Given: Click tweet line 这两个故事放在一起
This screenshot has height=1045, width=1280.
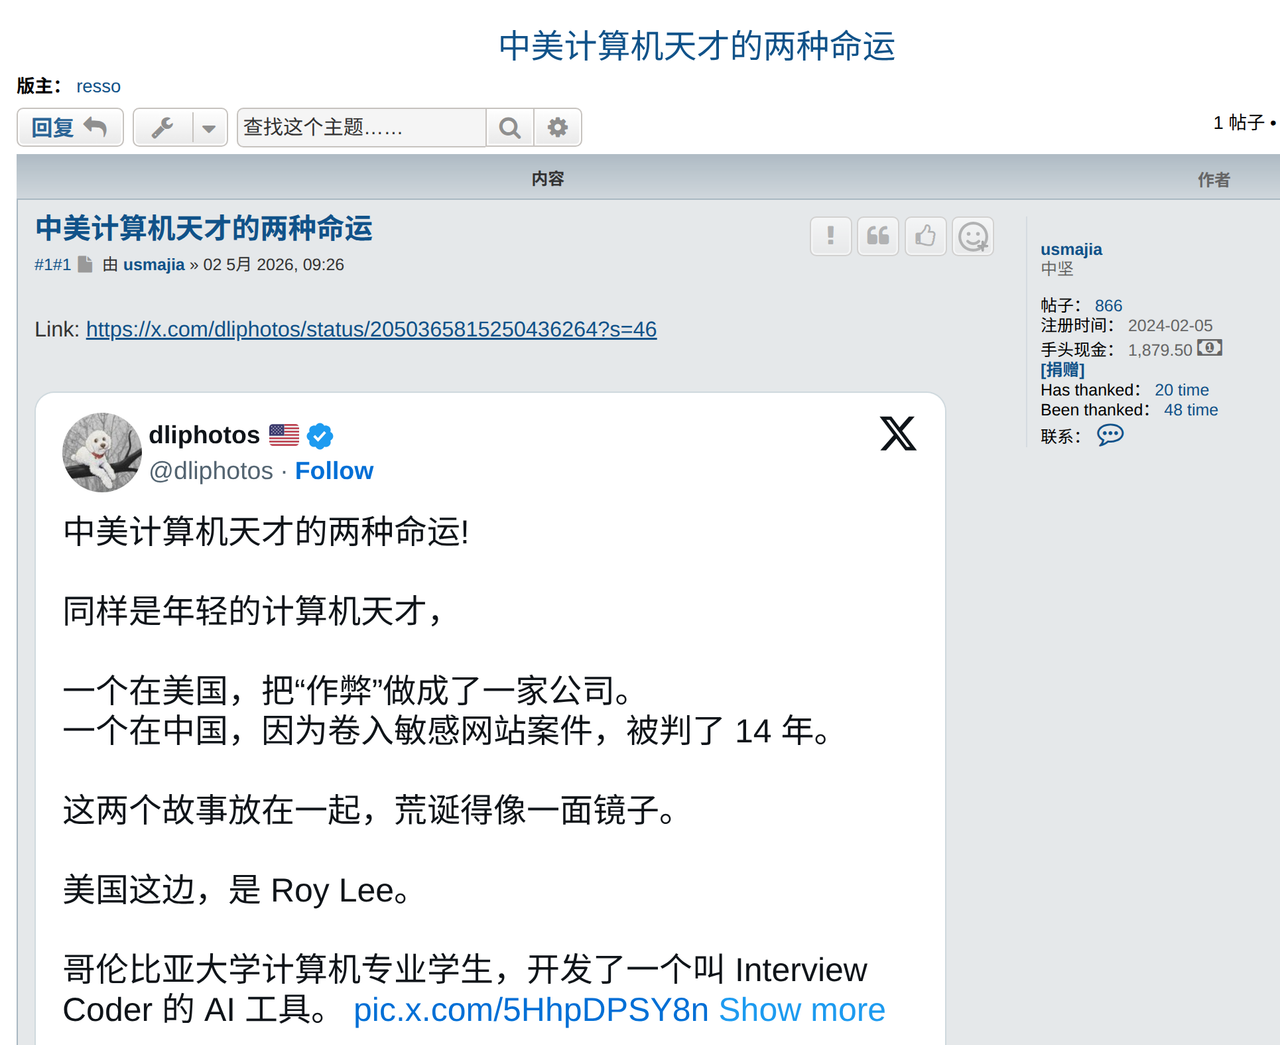Looking at the screenshot, I should click(x=370, y=810).
